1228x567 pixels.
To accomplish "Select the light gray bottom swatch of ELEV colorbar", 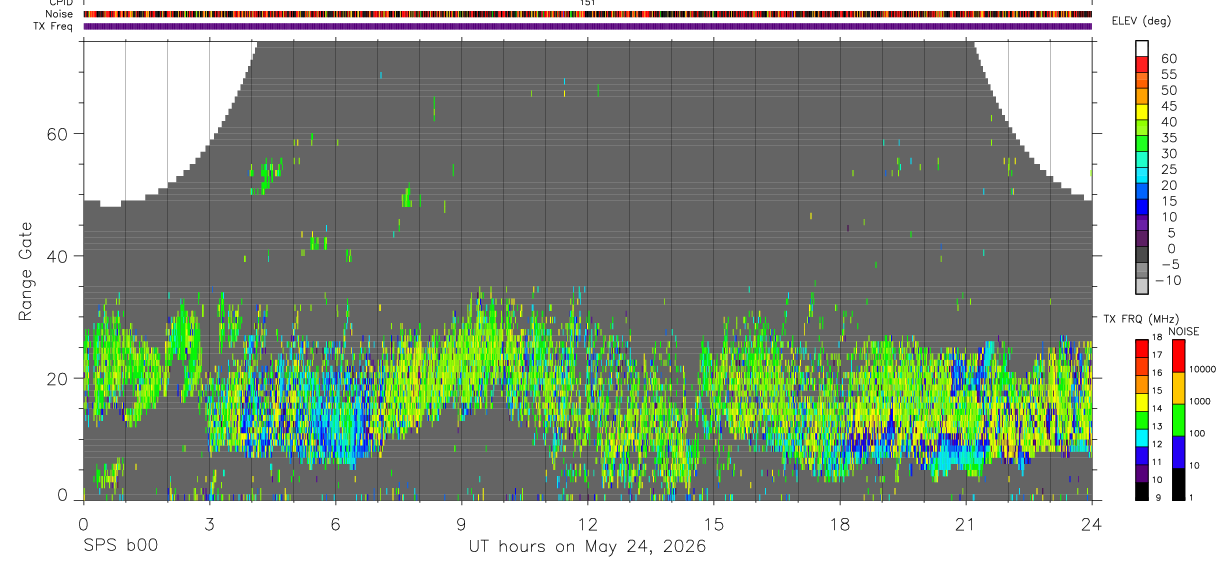I will coord(1143,286).
